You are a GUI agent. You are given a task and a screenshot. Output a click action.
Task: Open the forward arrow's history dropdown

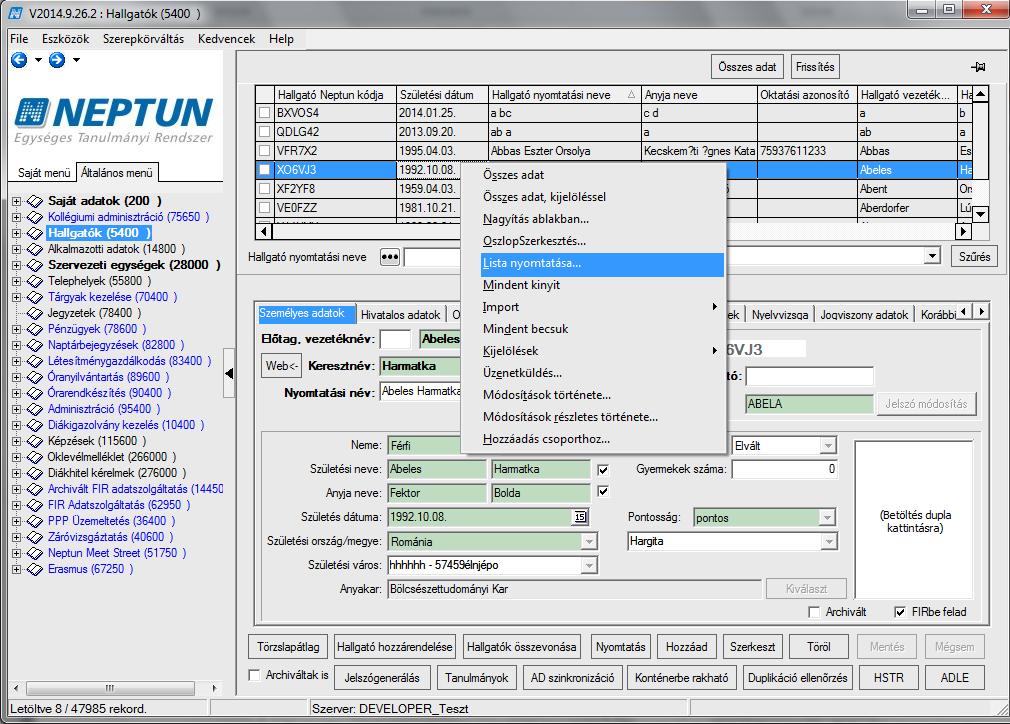click(76, 60)
